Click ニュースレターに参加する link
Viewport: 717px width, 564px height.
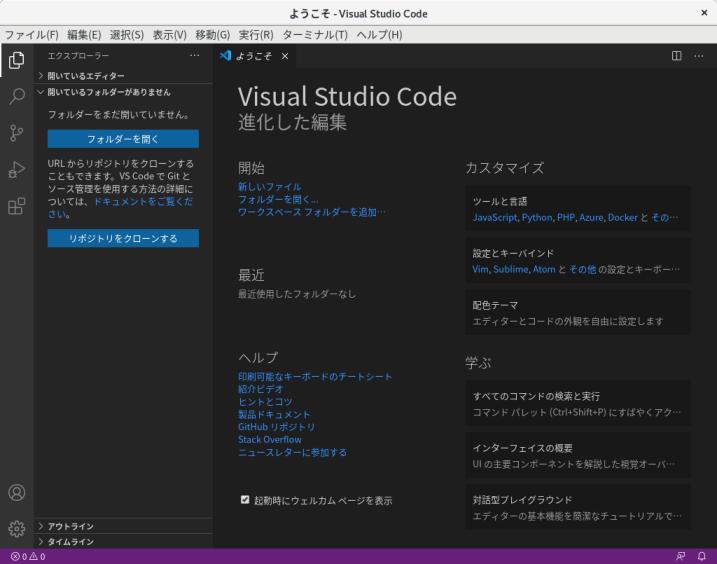(x=292, y=452)
